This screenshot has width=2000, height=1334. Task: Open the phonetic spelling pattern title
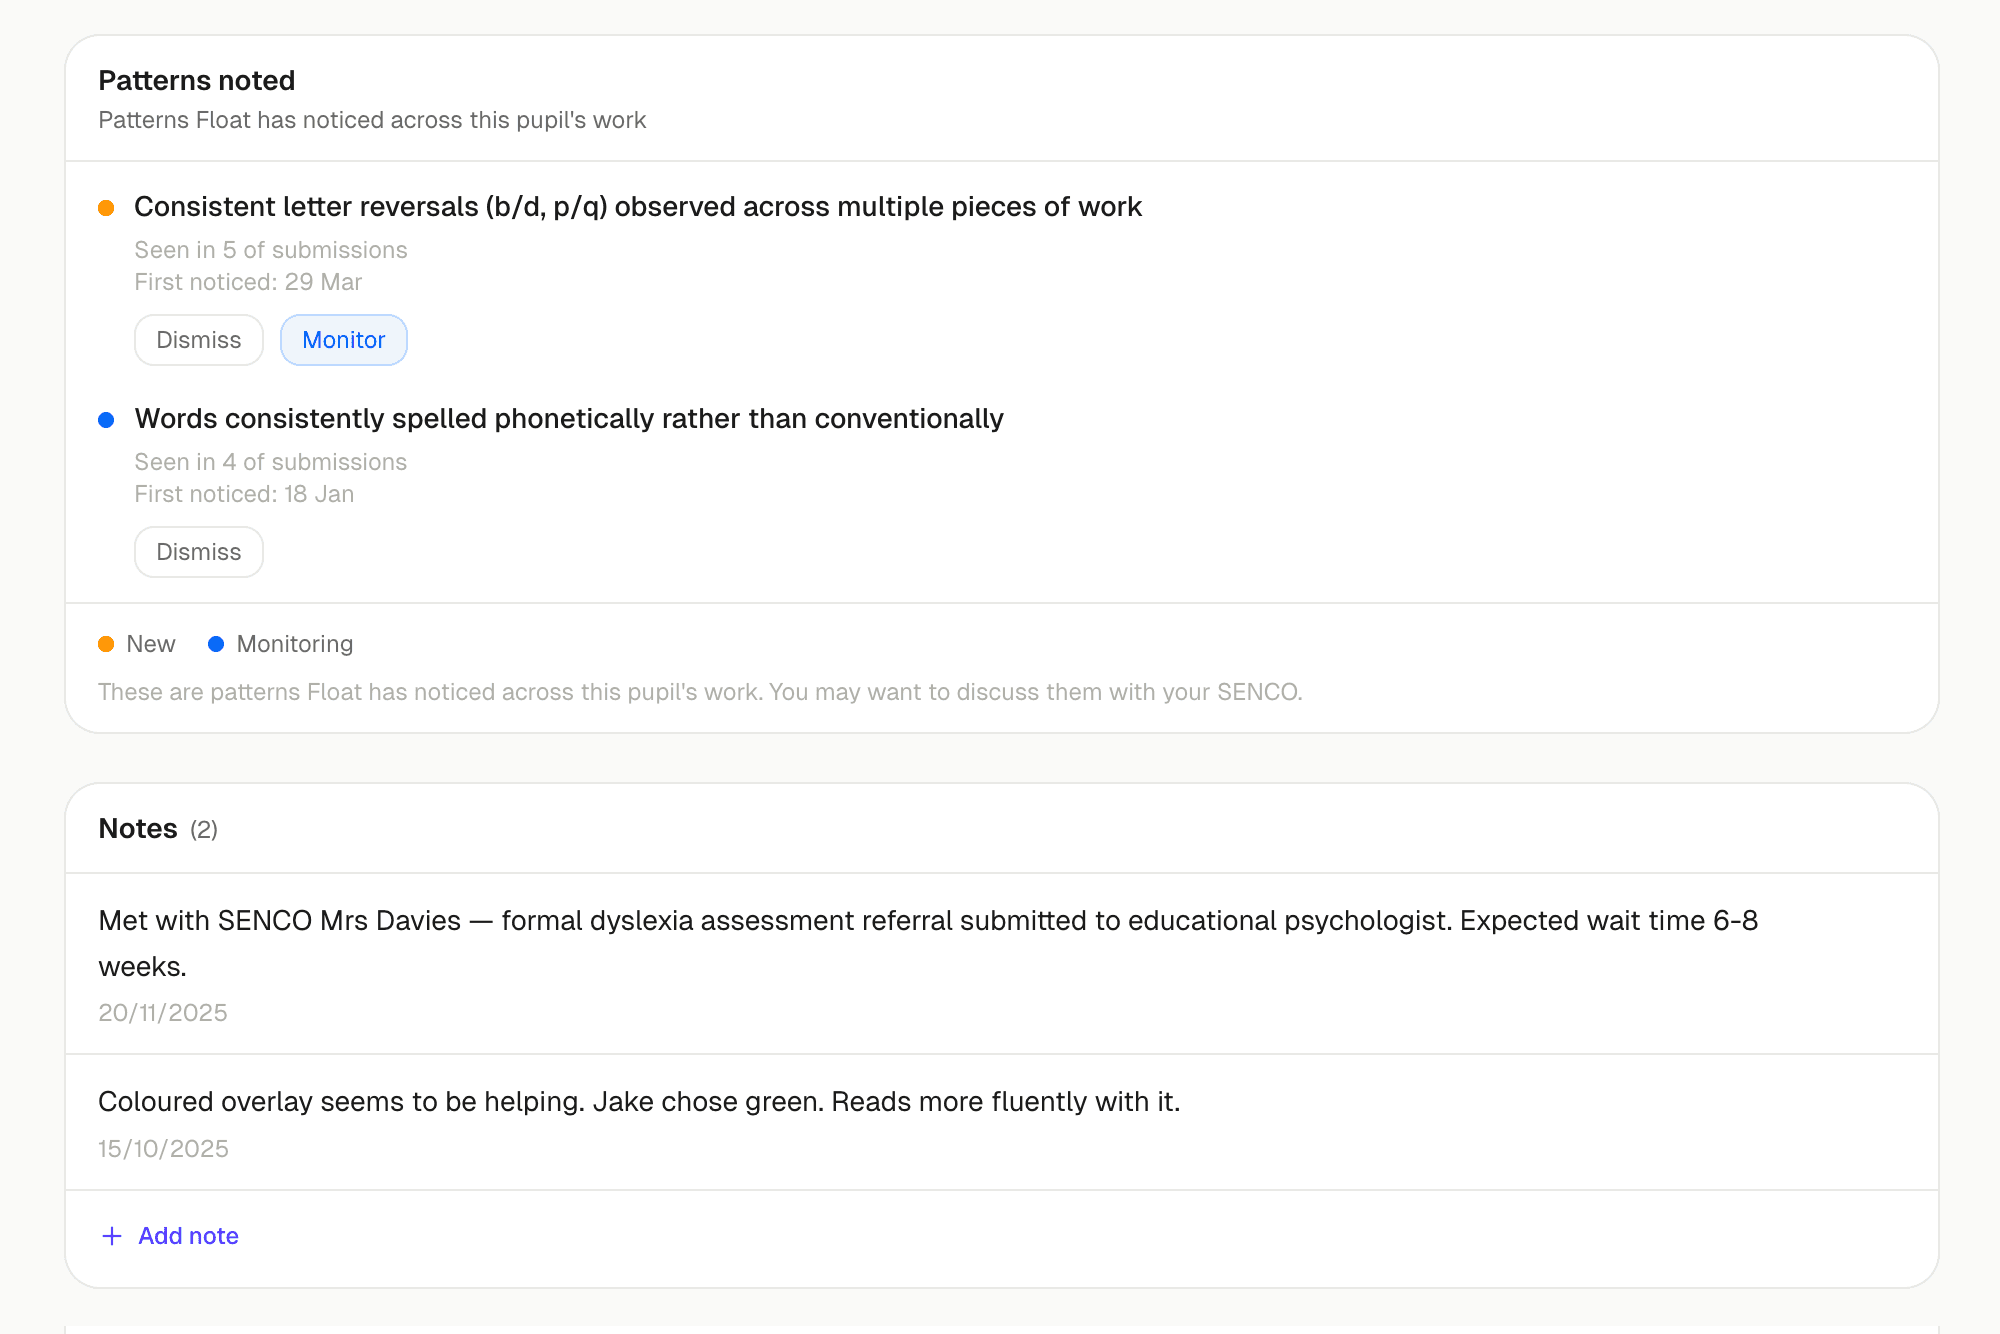[569, 419]
